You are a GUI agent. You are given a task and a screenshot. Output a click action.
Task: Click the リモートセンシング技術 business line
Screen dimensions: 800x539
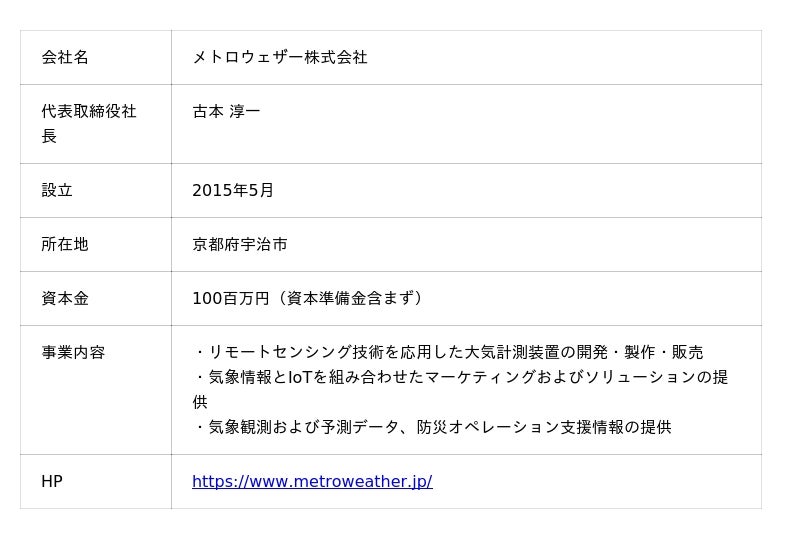coord(448,352)
